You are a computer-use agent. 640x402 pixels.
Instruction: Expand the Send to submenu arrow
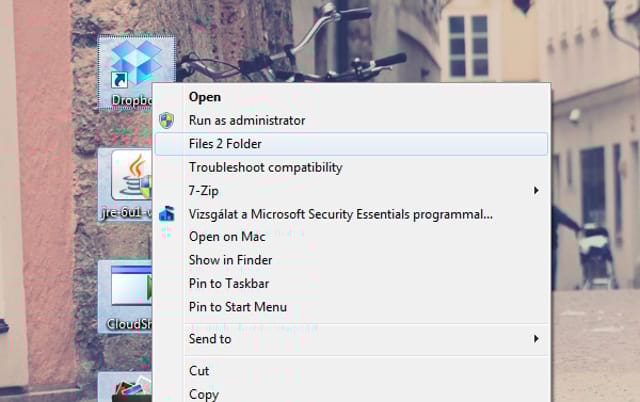pos(536,339)
